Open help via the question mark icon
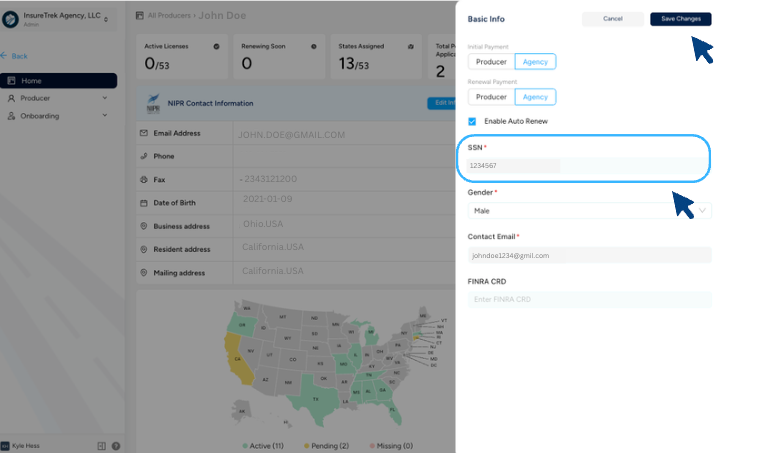Viewport: 774px width, 453px height. coord(116,445)
